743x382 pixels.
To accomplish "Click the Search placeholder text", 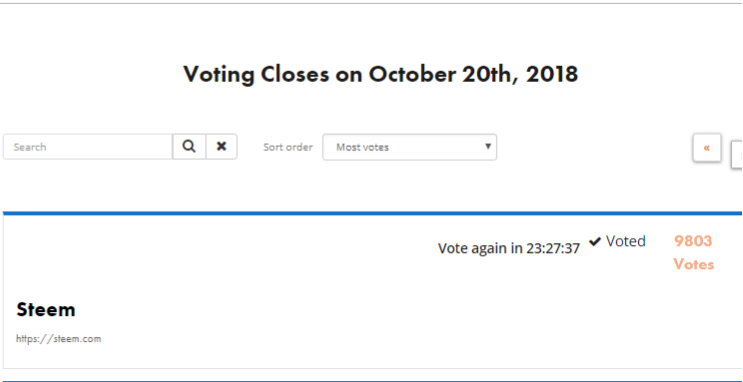I will (30, 147).
